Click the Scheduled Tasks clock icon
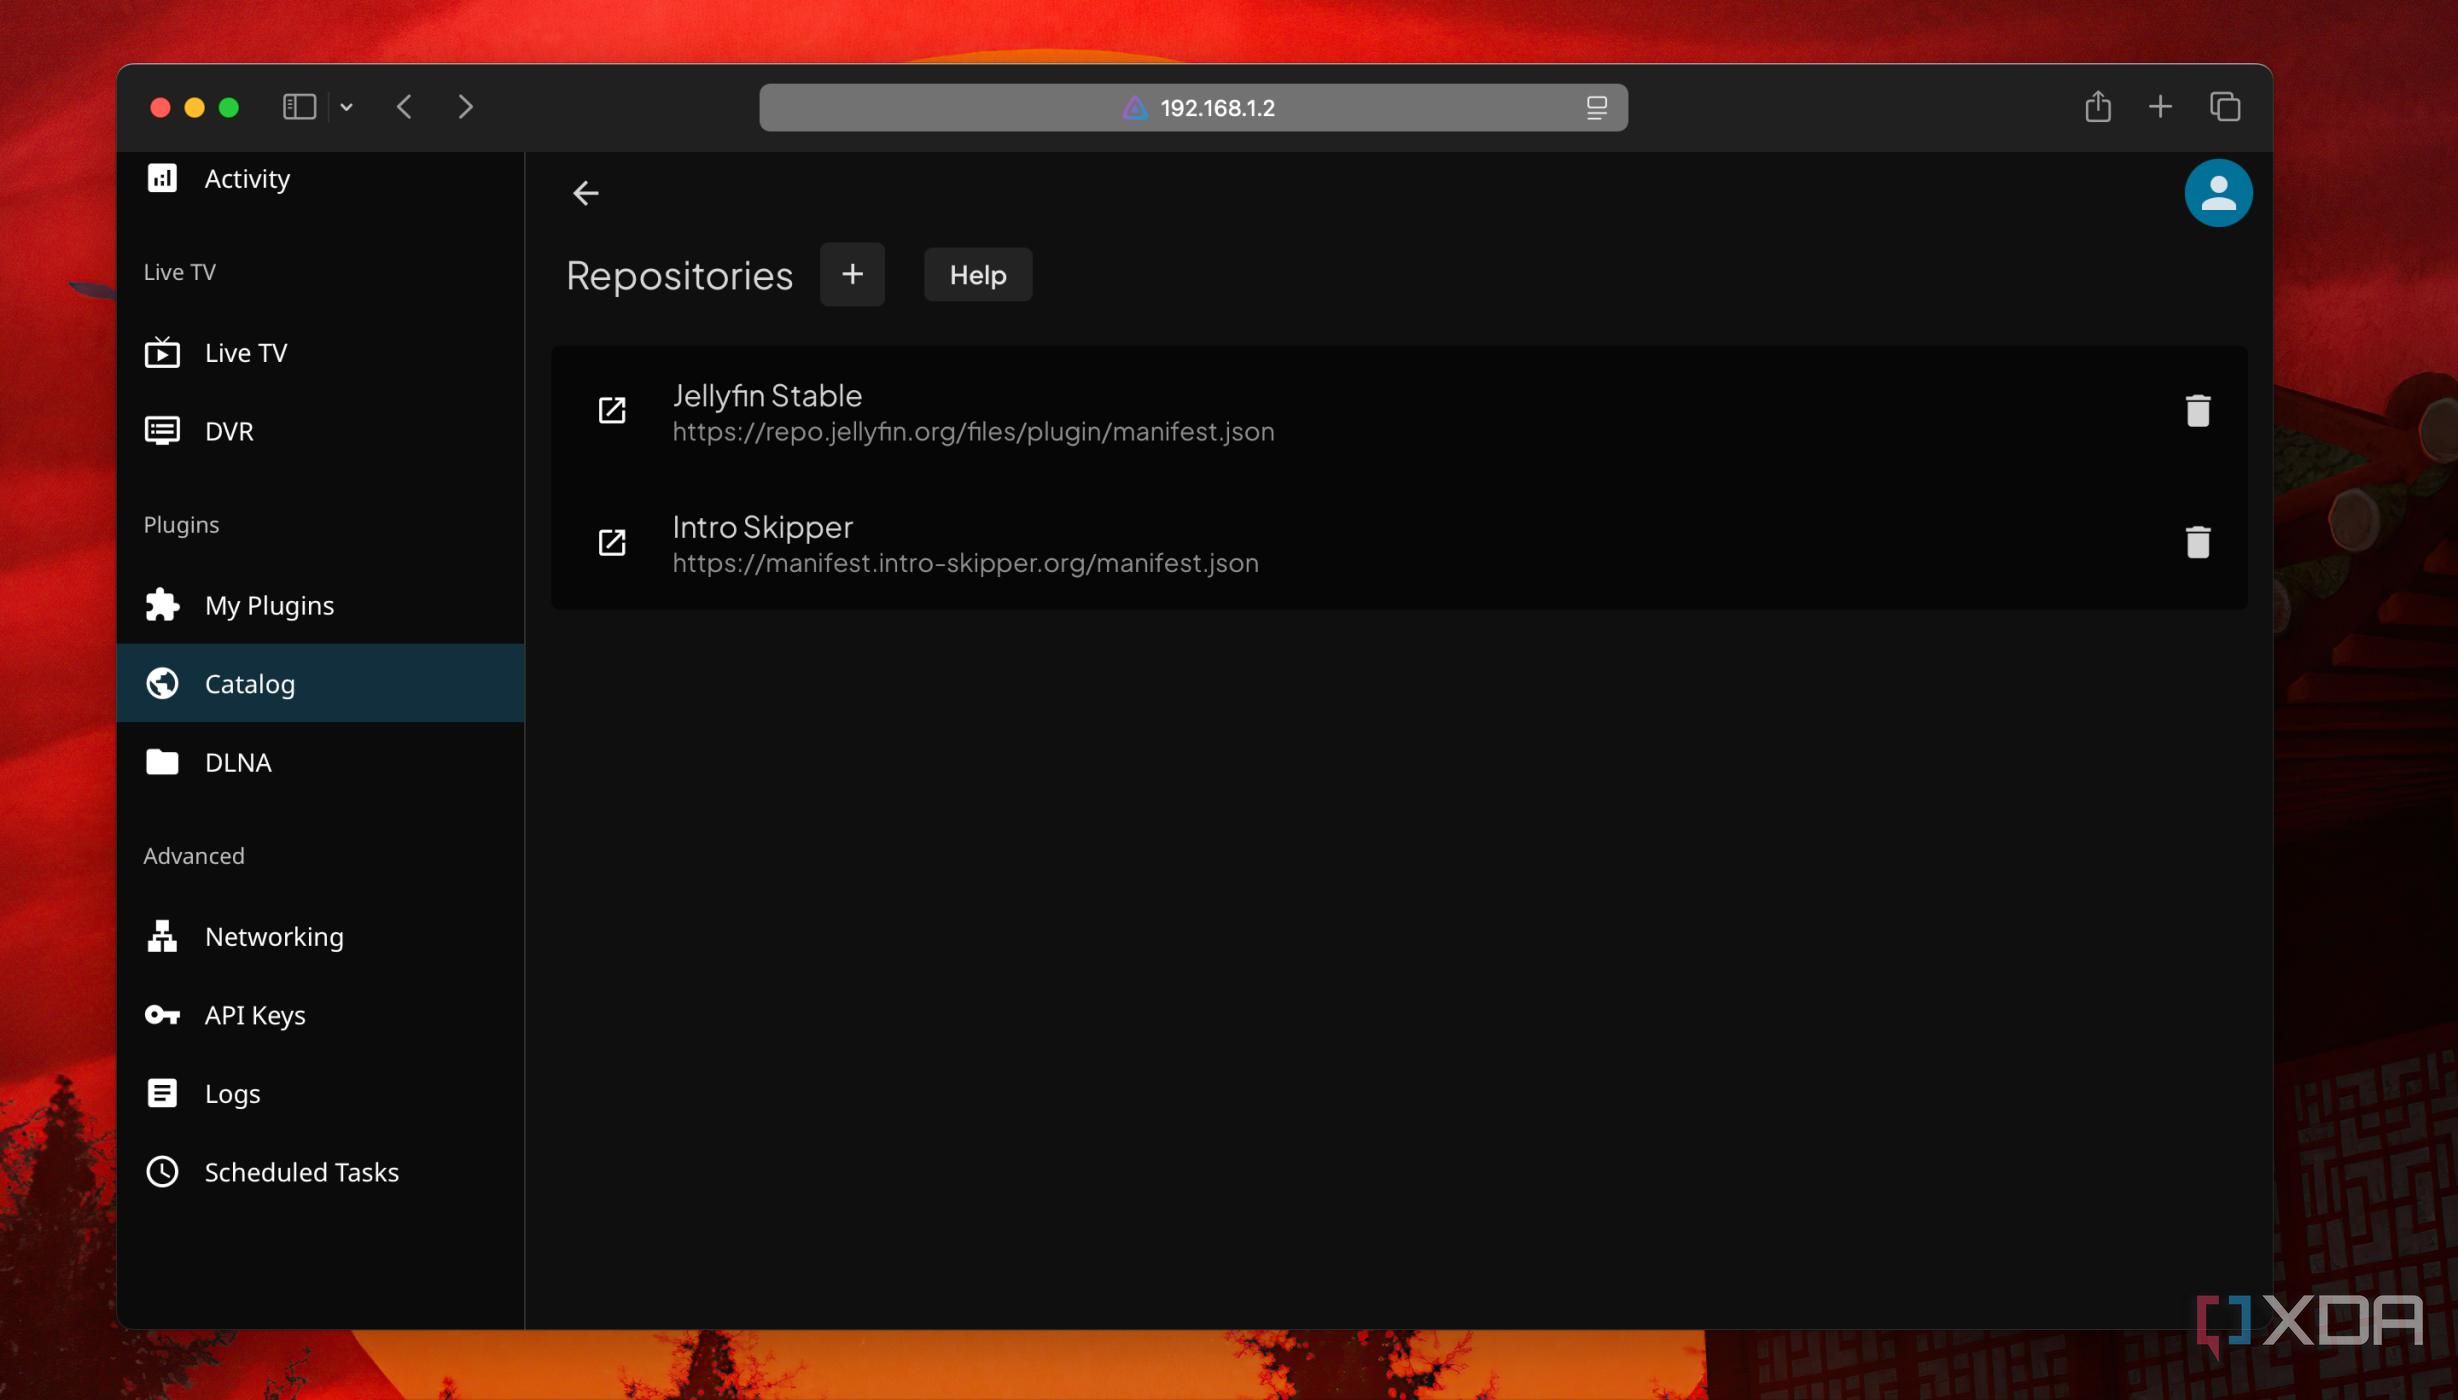2458x1400 pixels. 162,1172
